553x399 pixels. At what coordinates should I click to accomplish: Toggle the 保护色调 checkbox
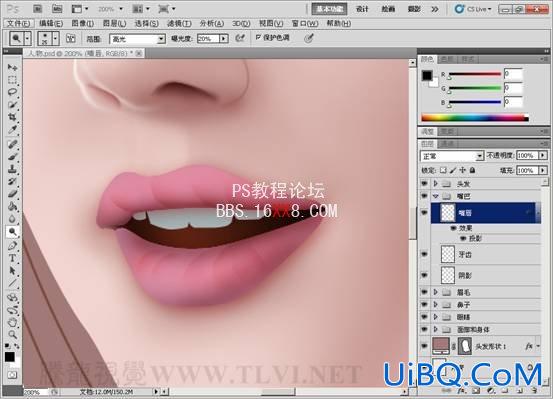point(258,37)
